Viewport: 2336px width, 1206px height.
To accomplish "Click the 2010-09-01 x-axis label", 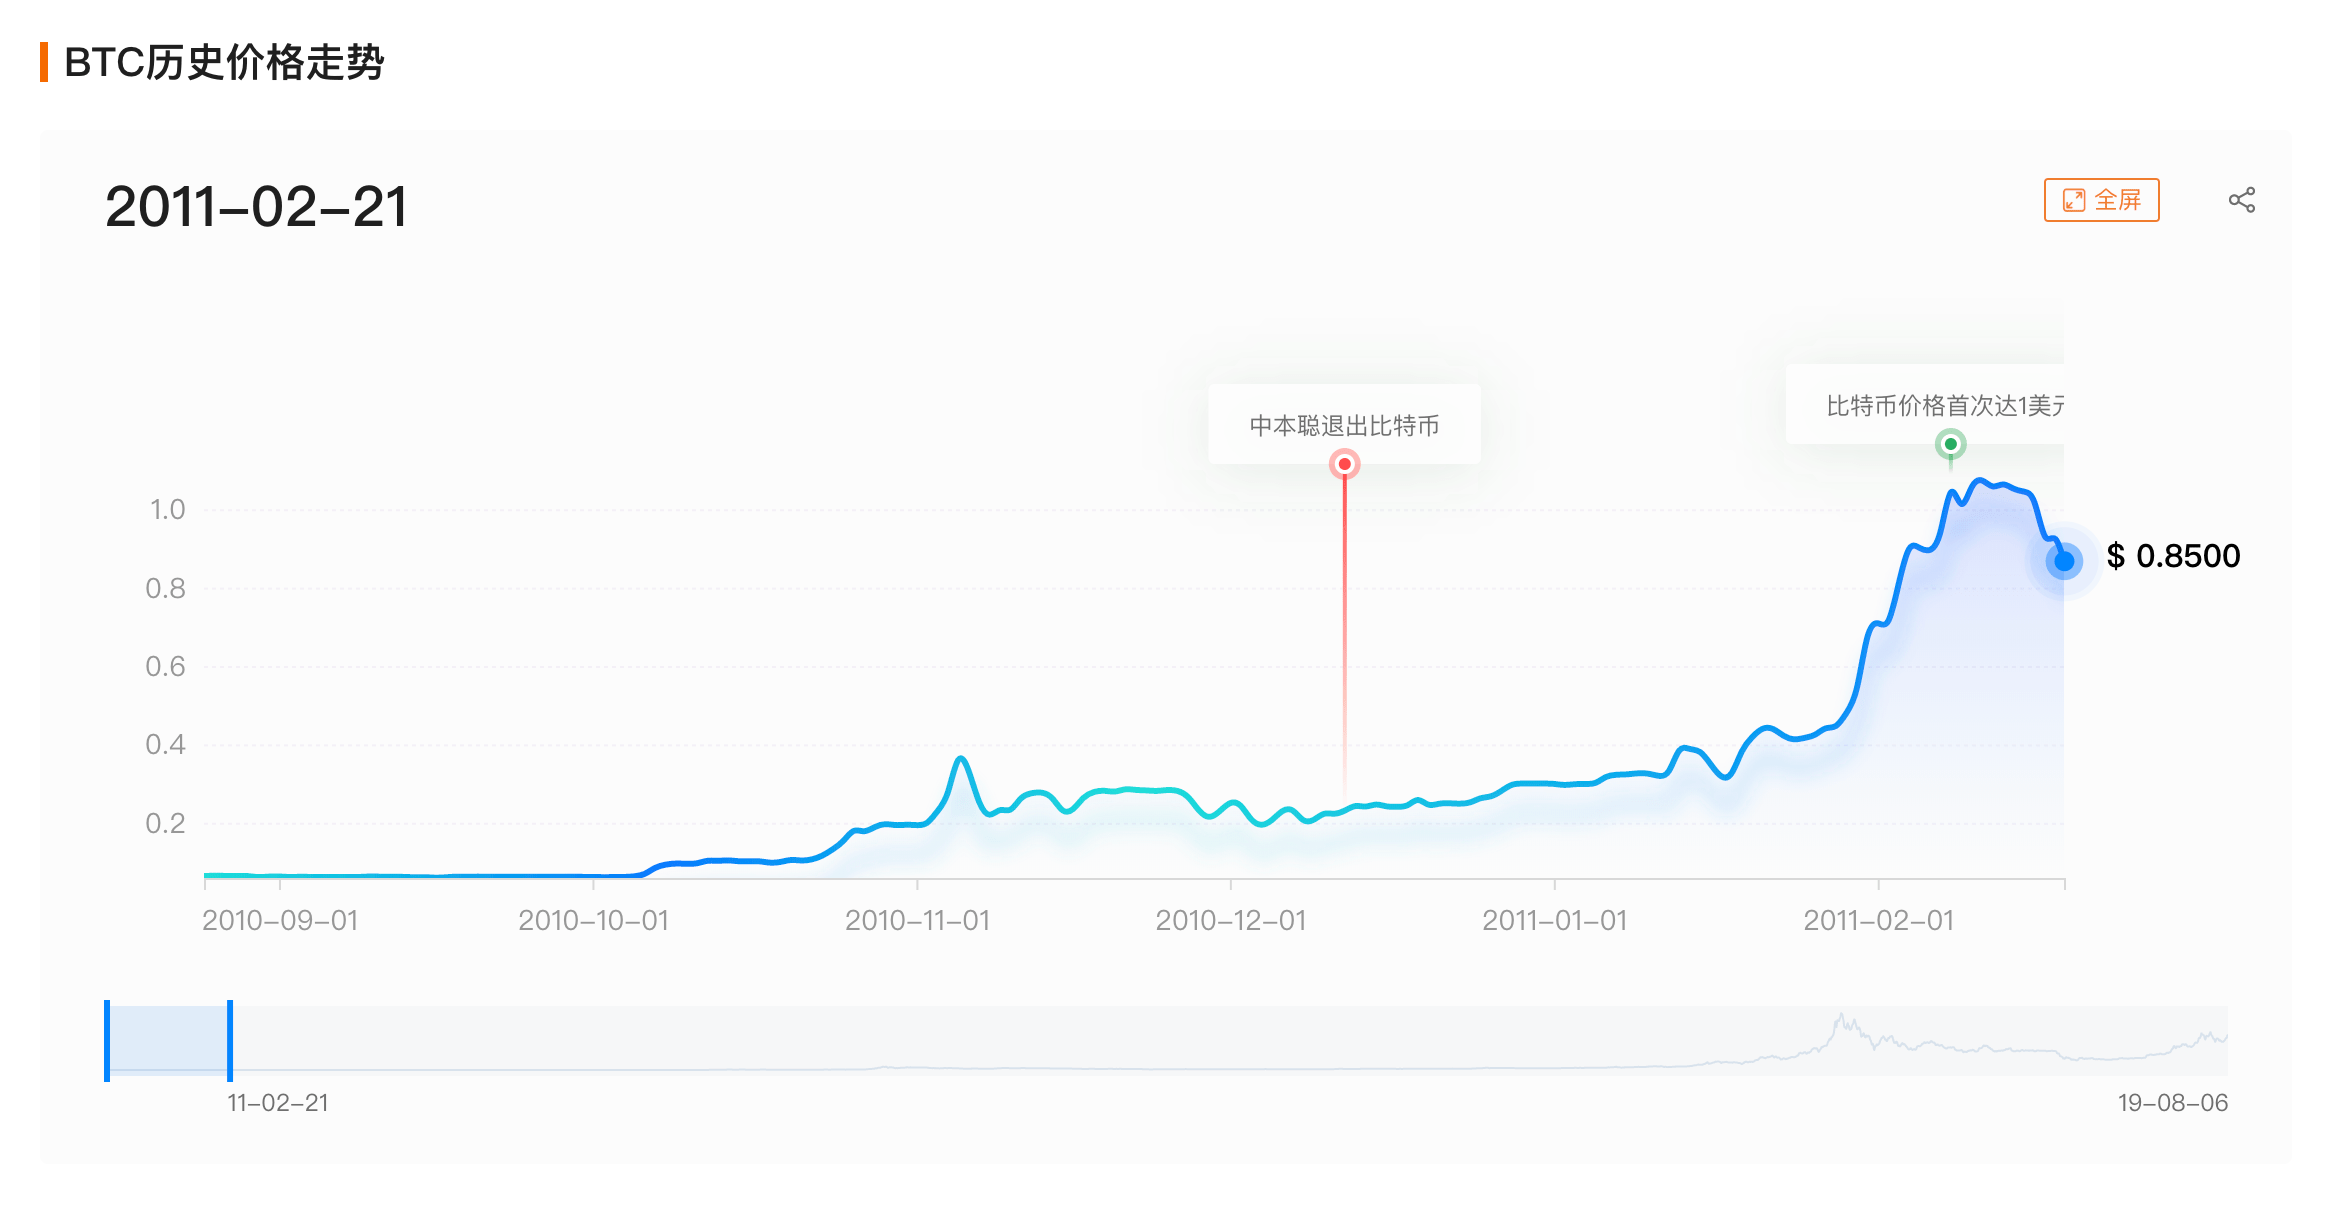I will tap(280, 920).
